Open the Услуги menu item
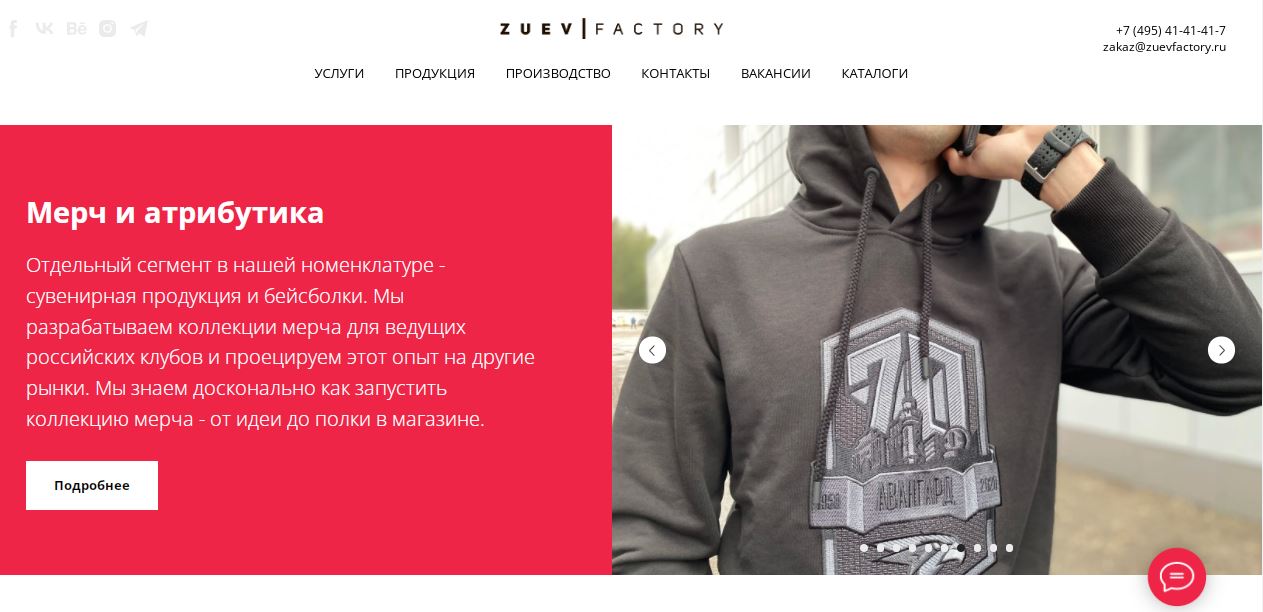The width and height of the screenshot is (1263, 612). [339, 74]
